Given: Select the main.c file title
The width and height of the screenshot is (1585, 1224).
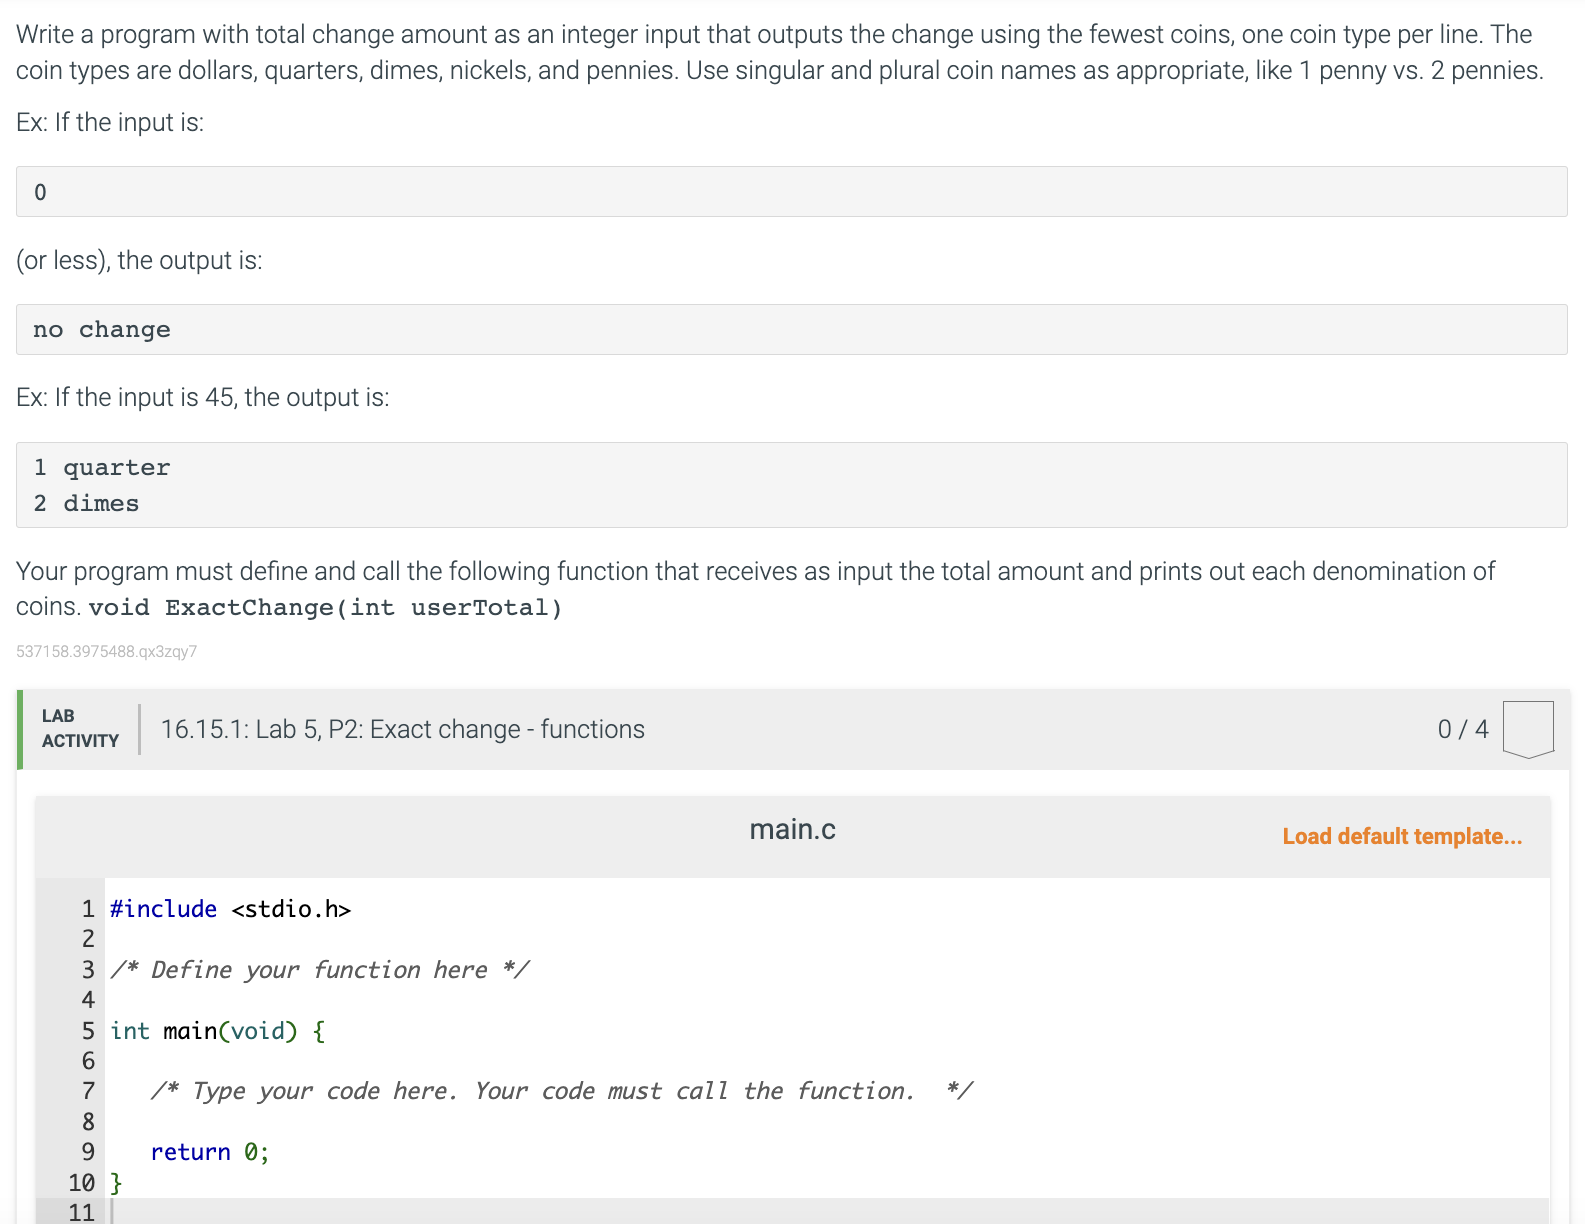Looking at the screenshot, I should click(x=792, y=829).
